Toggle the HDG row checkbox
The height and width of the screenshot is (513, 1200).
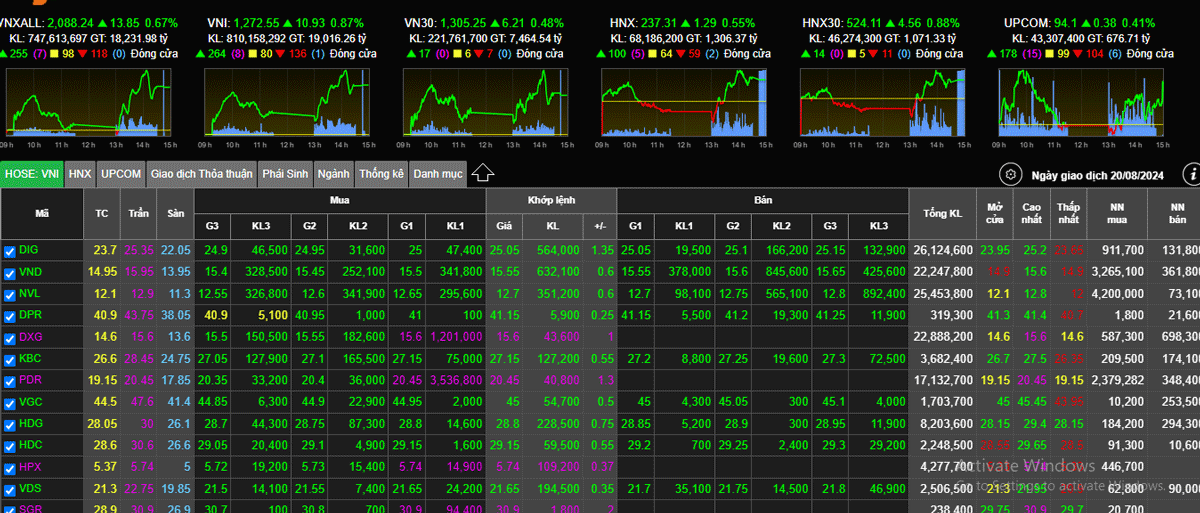coord(9,424)
